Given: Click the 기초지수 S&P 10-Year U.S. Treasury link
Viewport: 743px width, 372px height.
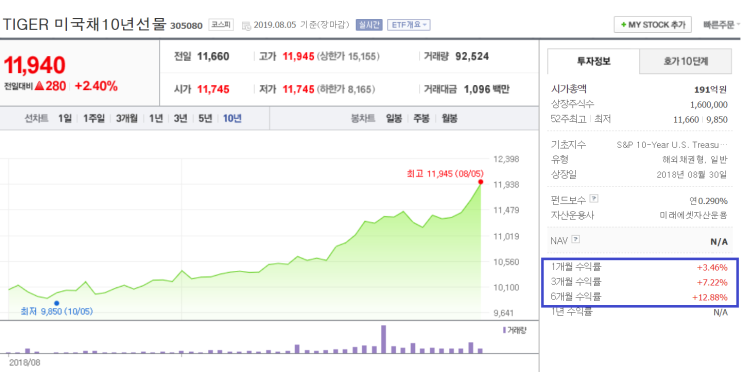Looking at the screenshot, I should pos(672,145).
